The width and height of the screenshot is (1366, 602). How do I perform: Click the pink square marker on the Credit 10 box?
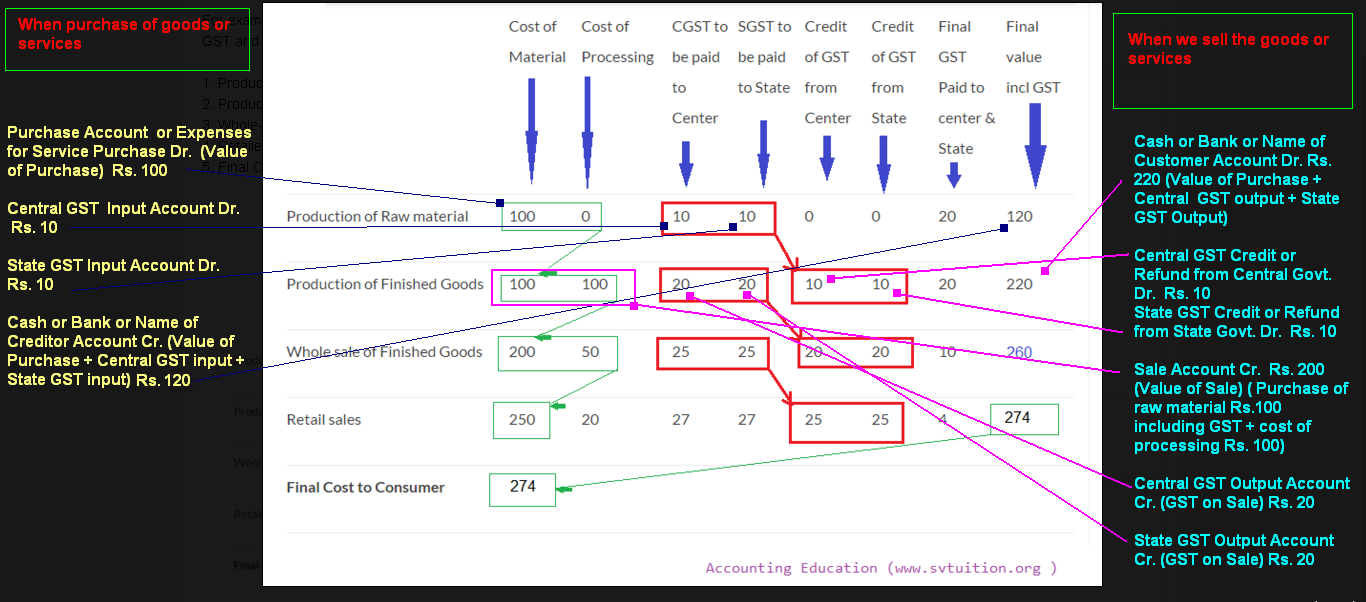831,279
